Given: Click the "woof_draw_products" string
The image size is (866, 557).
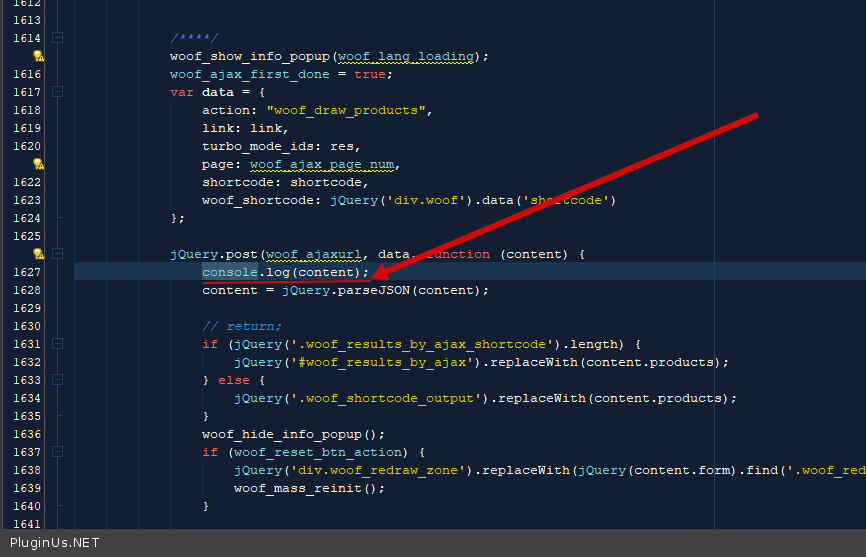Looking at the screenshot, I should click(346, 110).
